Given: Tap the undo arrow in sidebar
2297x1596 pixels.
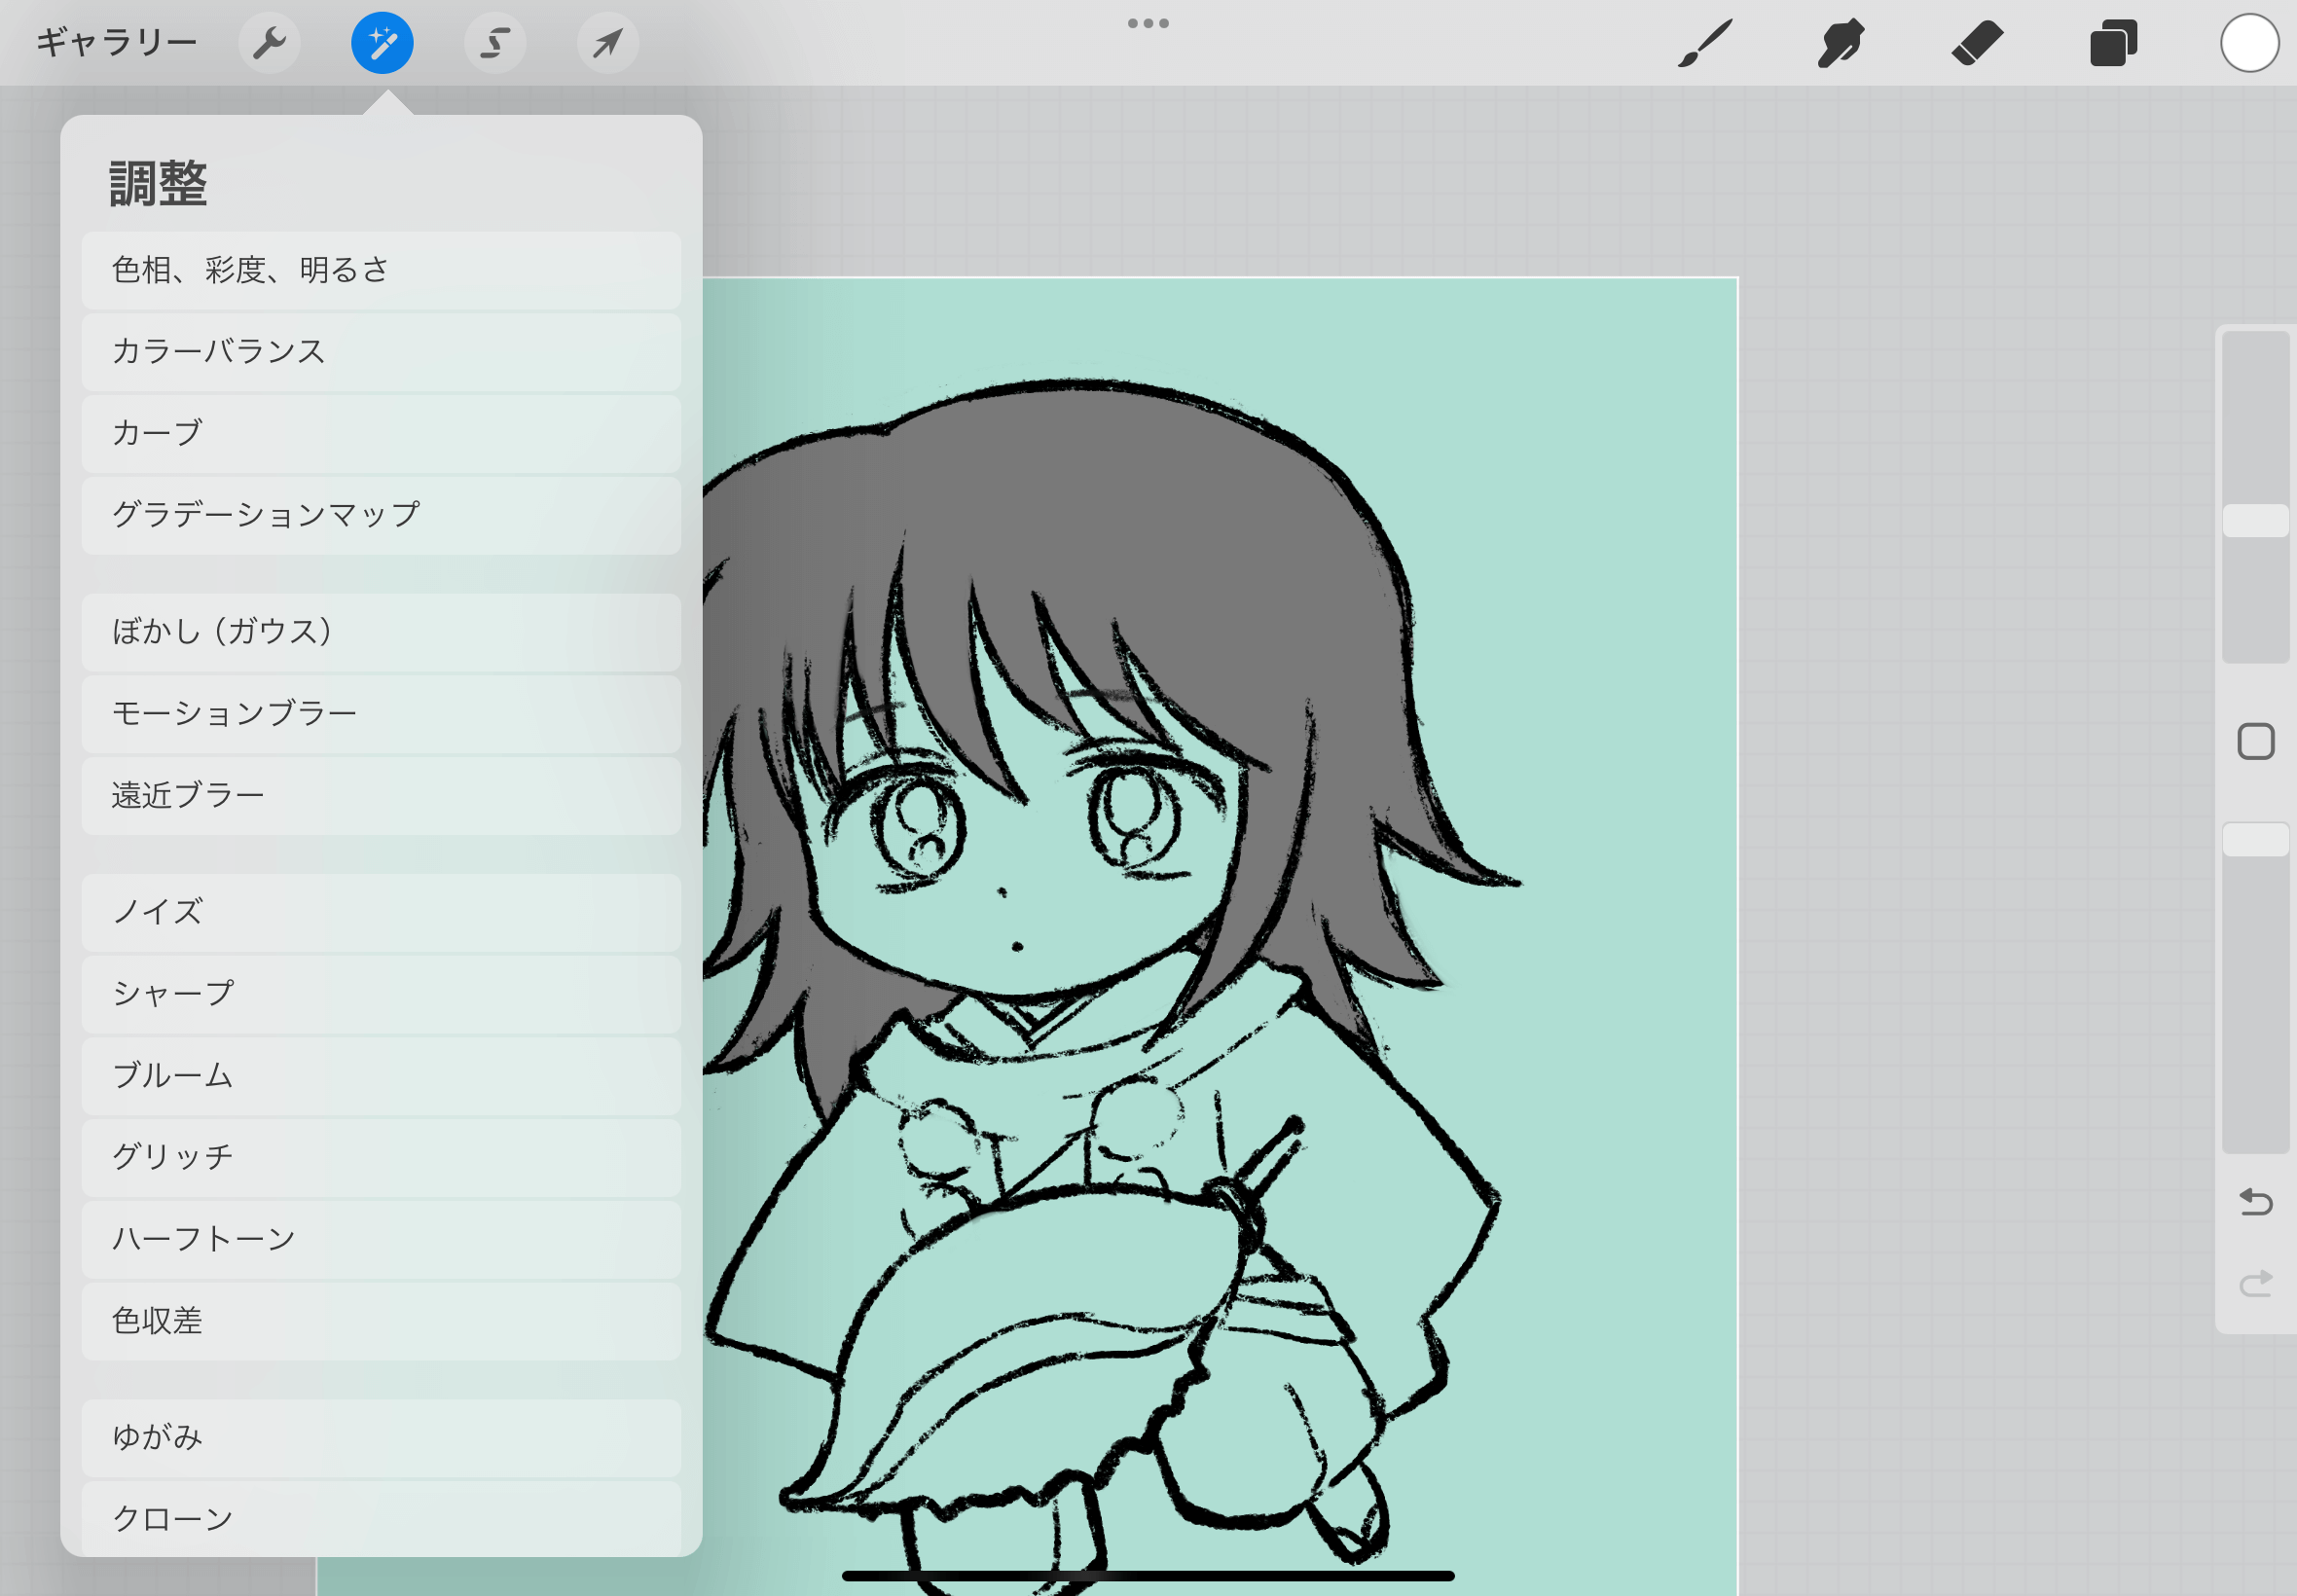Looking at the screenshot, I should pyautogui.click(x=2256, y=1201).
